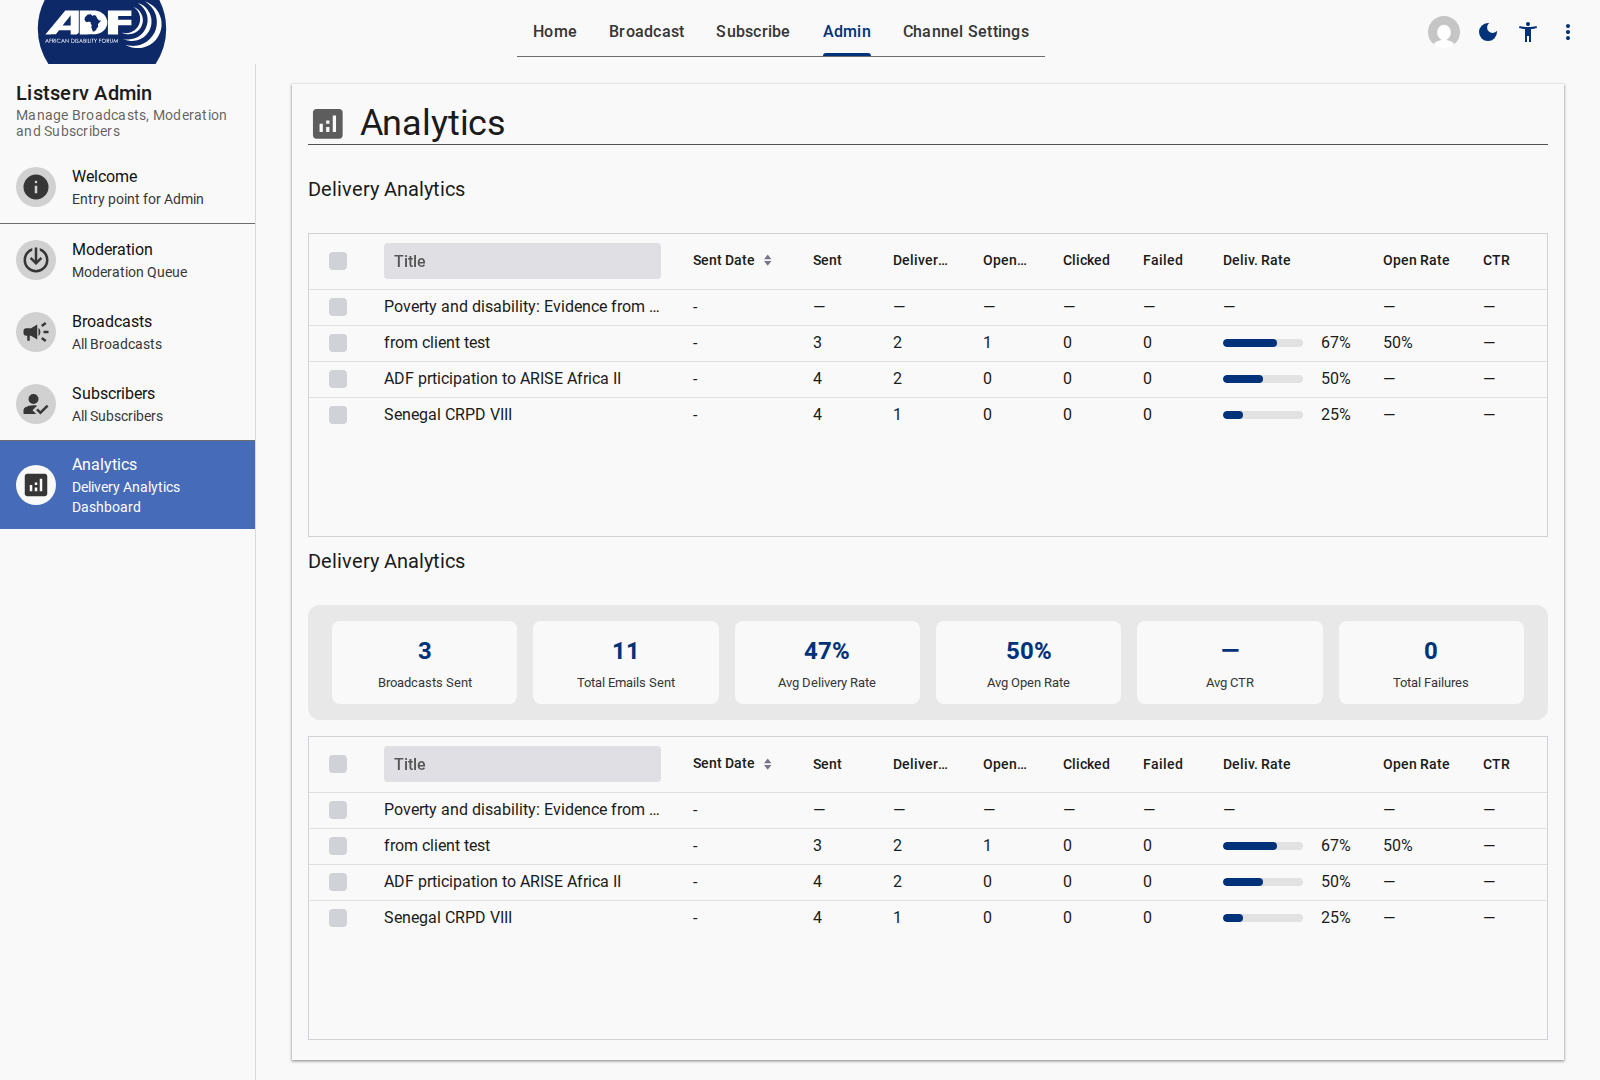Click 50% open rate in first table
1600x1080 pixels.
(1398, 343)
